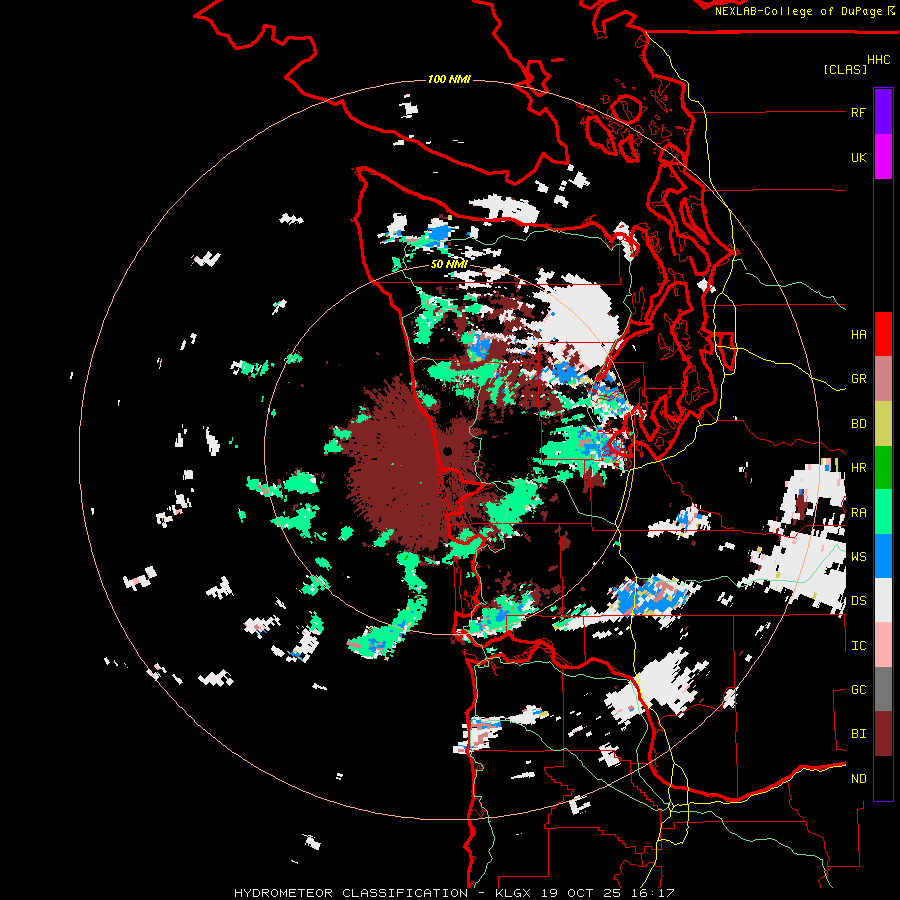The image size is (900, 900).
Task: Select the gray GC legend swatch
Action: 883,689
